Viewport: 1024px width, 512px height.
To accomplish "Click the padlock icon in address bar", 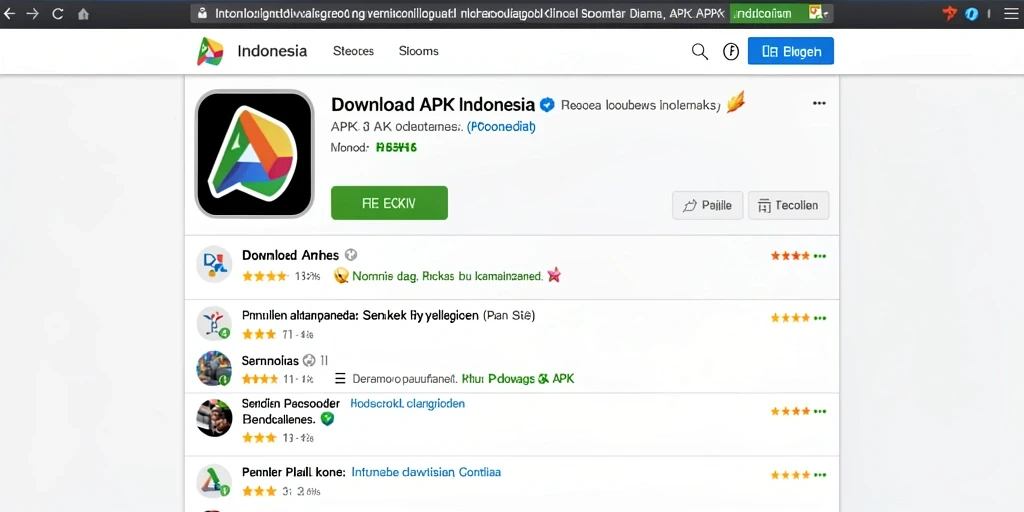I will point(202,12).
